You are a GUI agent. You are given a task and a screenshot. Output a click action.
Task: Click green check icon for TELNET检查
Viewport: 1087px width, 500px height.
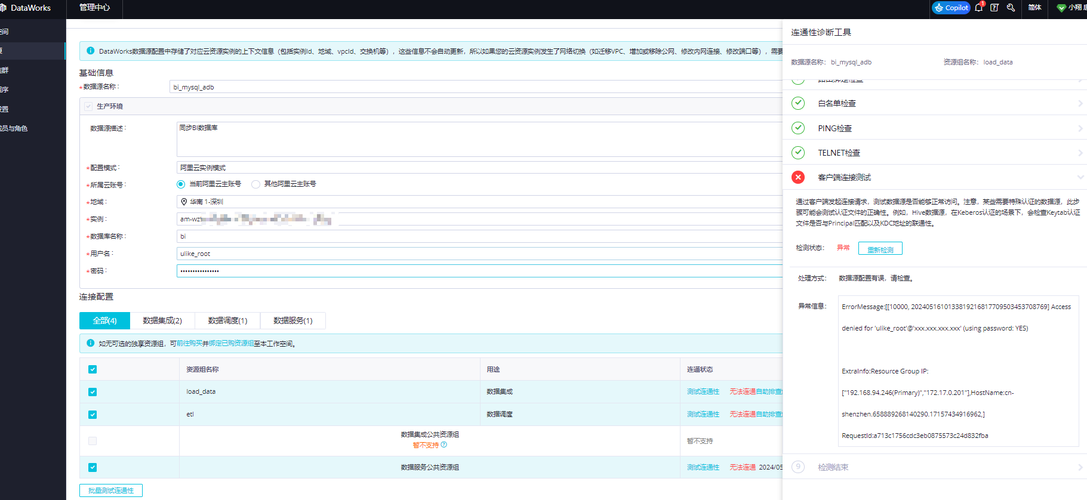pyautogui.click(x=798, y=153)
